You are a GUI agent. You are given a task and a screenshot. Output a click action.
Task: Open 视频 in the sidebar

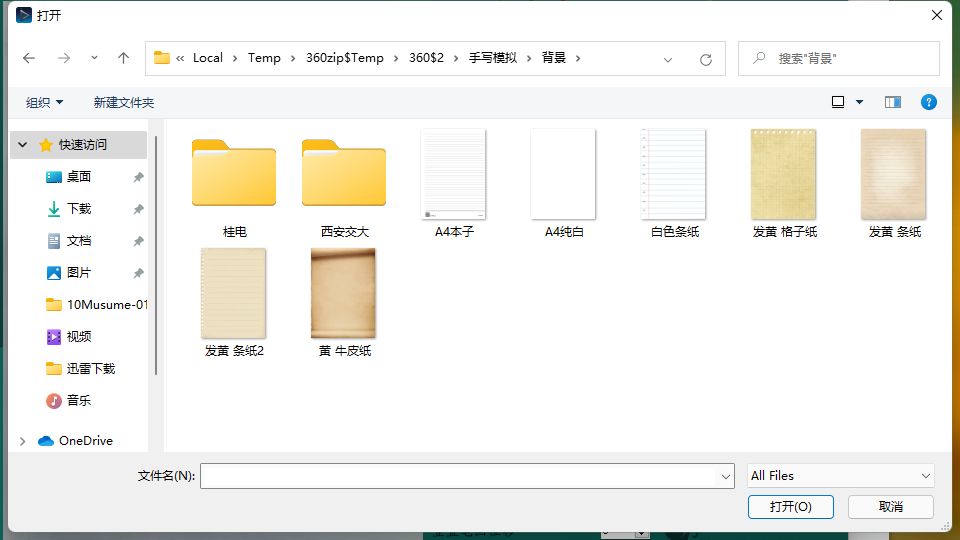click(x=79, y=336)
